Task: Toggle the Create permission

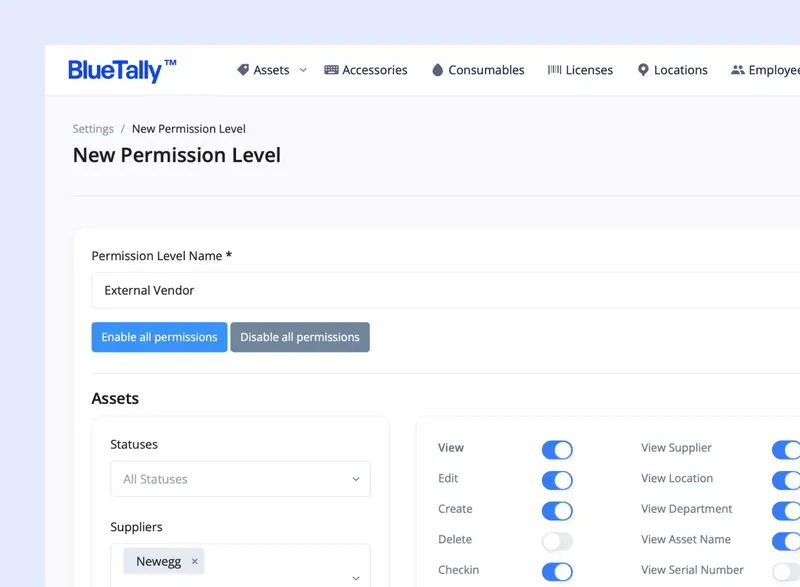Action: tap(557, 511)
